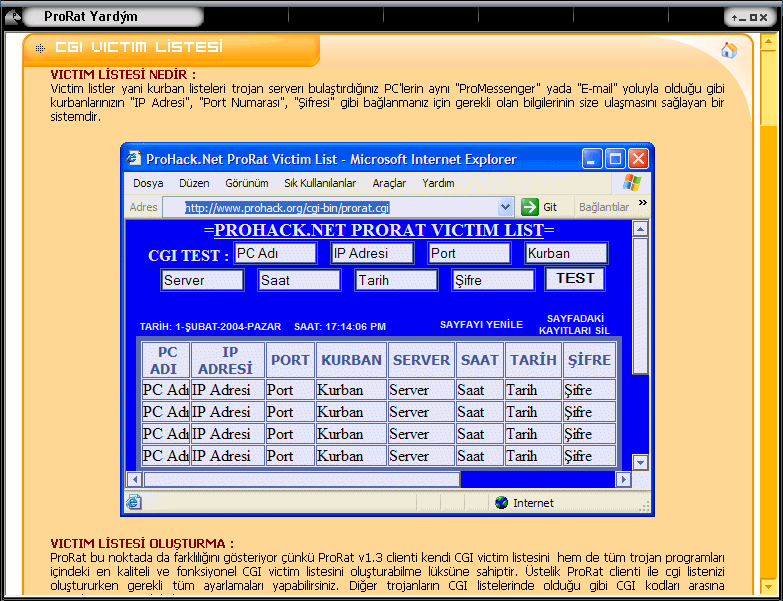783x601 pixels.
Task: Click the Internet Explorer page icon in title bar
Action: 134,159
